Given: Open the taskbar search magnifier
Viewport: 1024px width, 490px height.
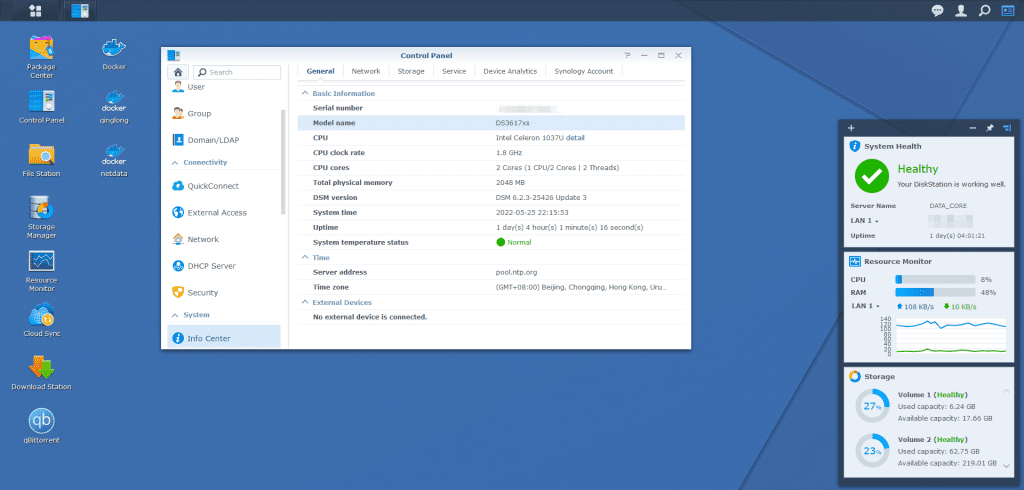Looking at the screenshot, I should click(984, 10).
